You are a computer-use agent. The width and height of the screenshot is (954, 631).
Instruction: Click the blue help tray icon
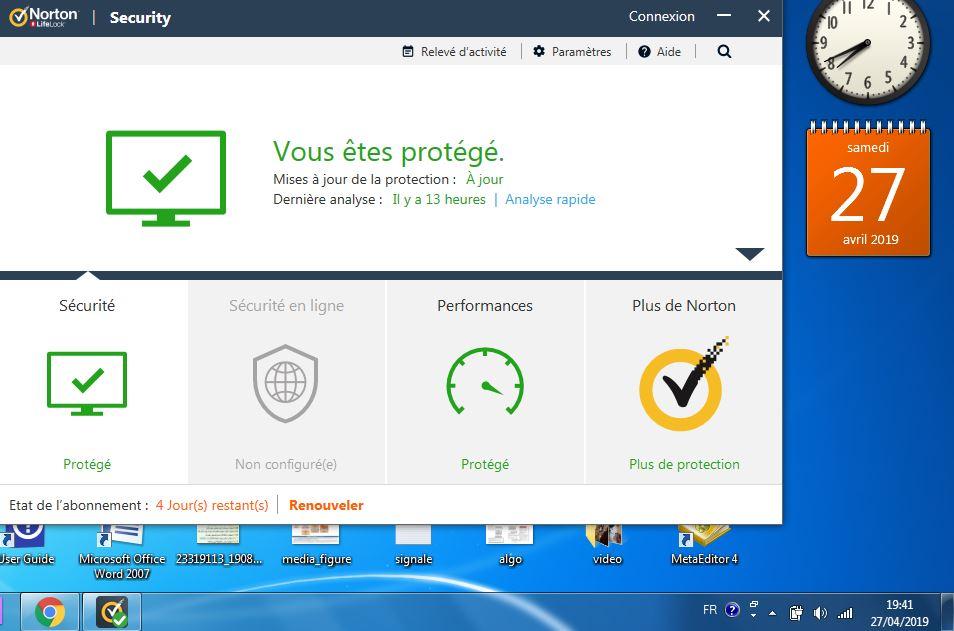(733, 610)
